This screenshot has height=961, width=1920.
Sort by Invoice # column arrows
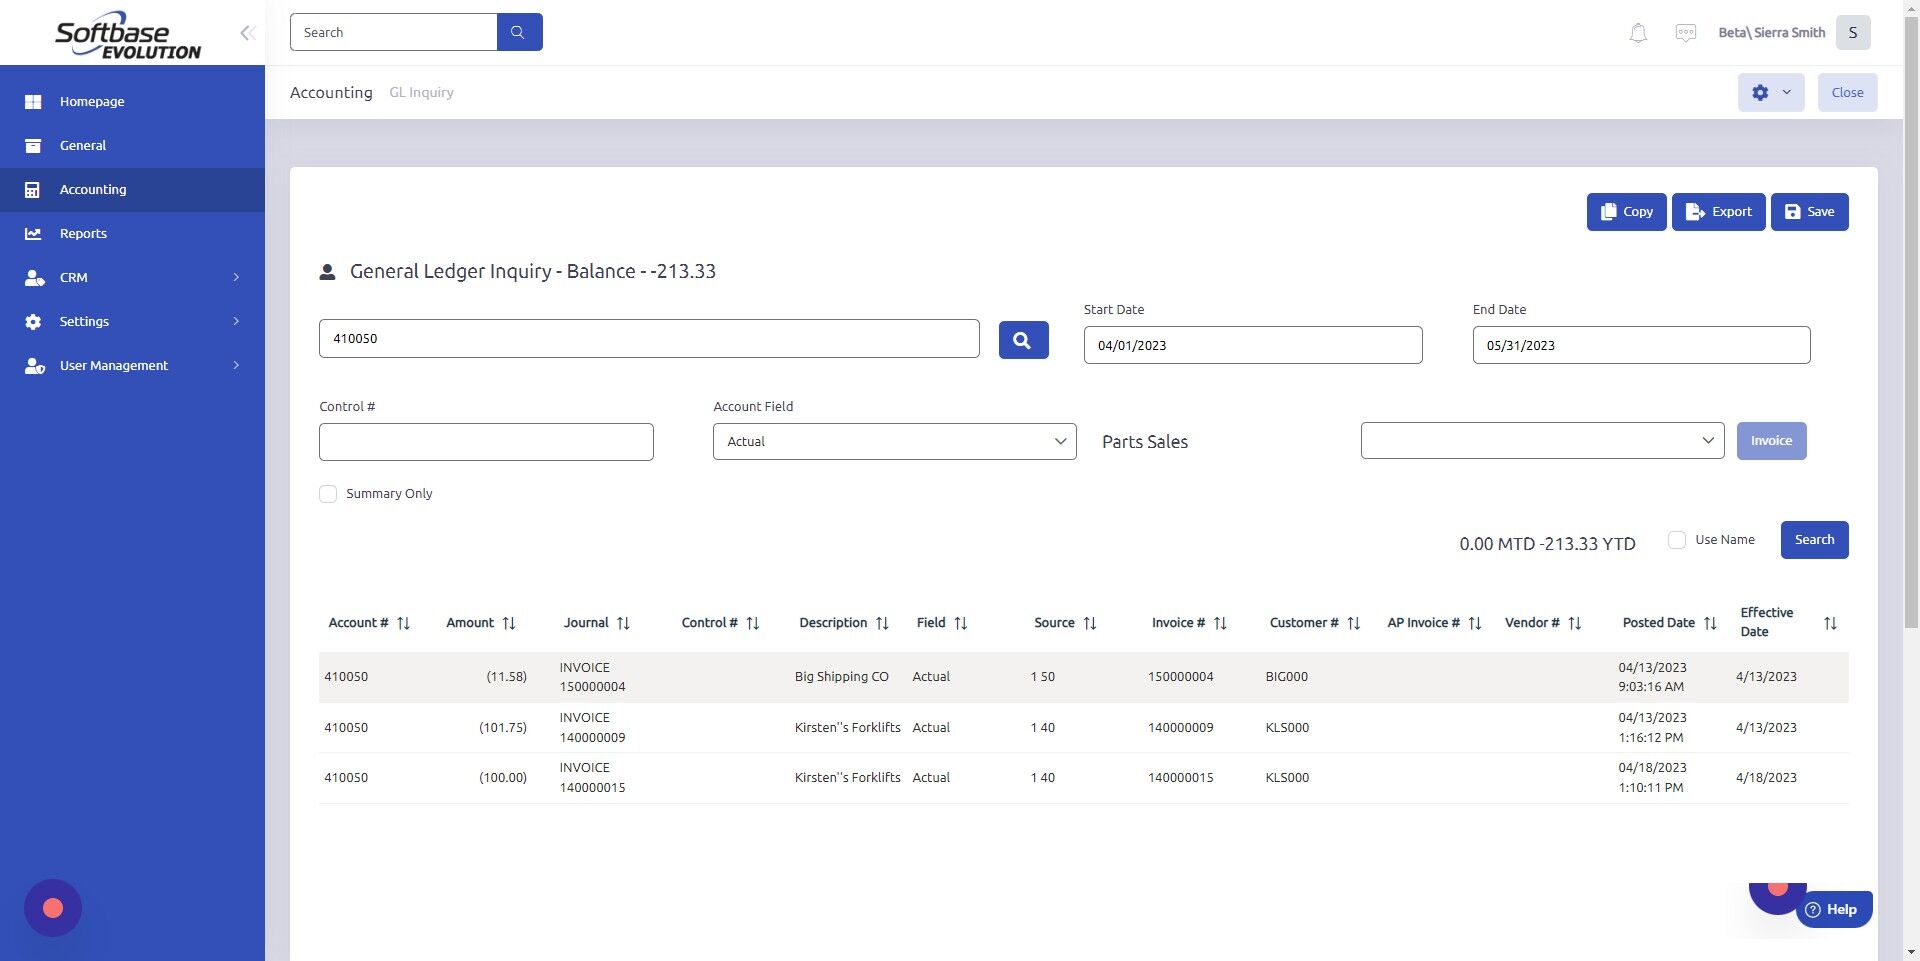tap(1220, 623)
